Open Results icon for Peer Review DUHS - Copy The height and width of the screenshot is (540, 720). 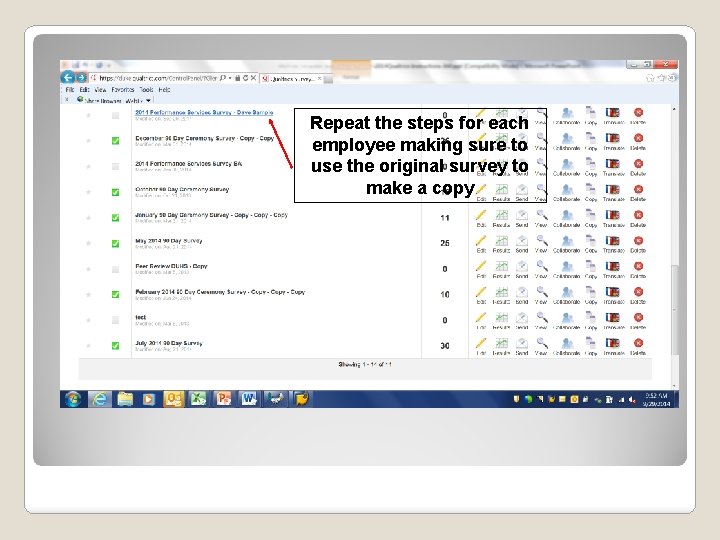tap(501, 266)
